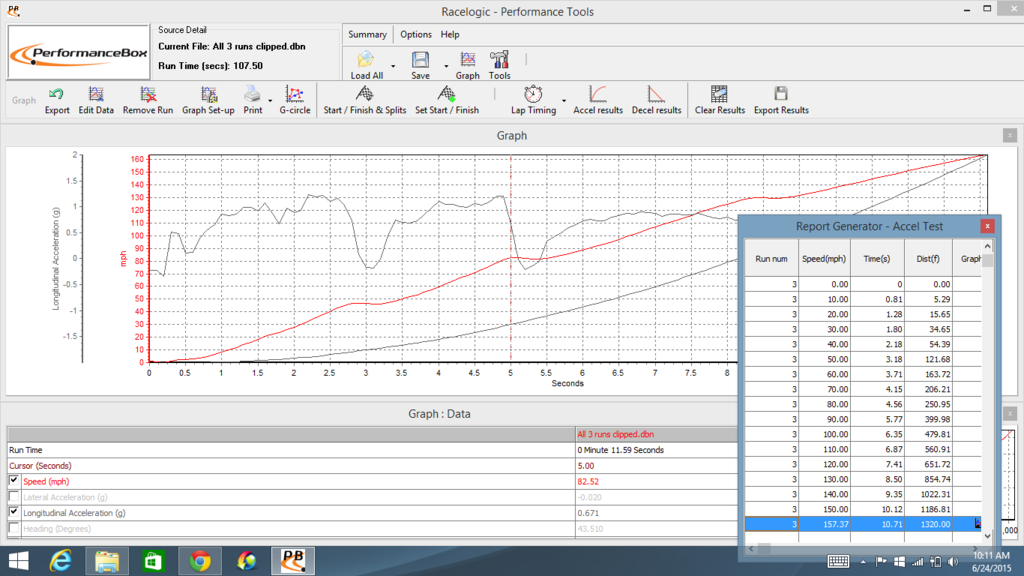The image size is (1024, 576).
Task: Expand the Load All dropdown arrow
Action: [393, 66]
